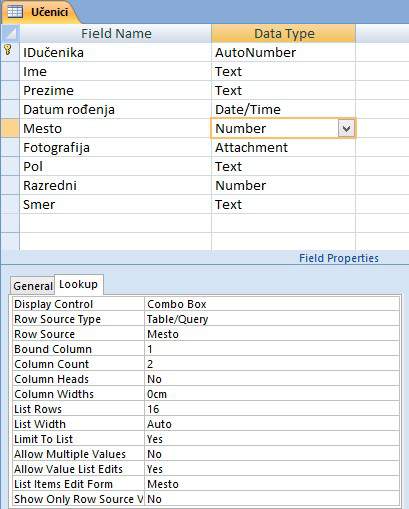Viewport: 409px width, 509px height.
Task: Click the Attachment data type cell
Action: [x=284, y=147]
